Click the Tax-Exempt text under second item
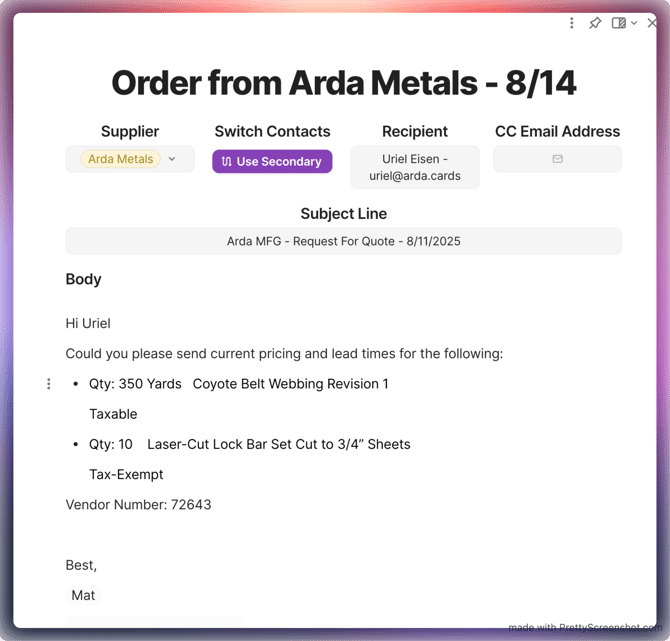The width and height of the screenshot is (670, 641). 126,475
